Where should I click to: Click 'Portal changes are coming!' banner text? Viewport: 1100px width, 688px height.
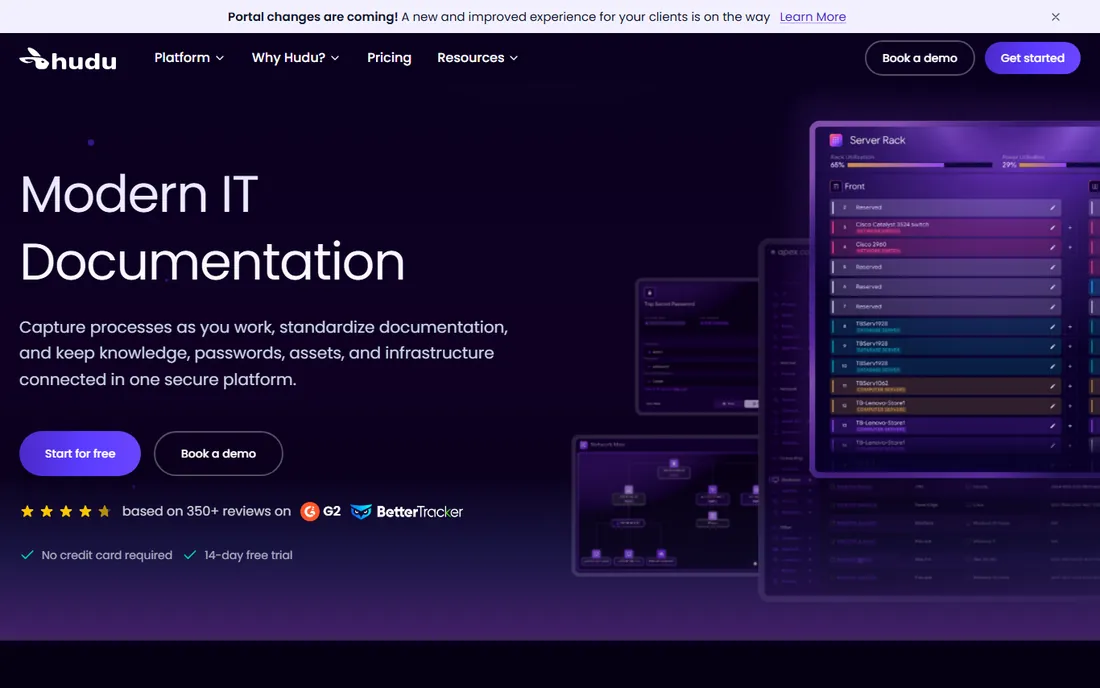312,17
